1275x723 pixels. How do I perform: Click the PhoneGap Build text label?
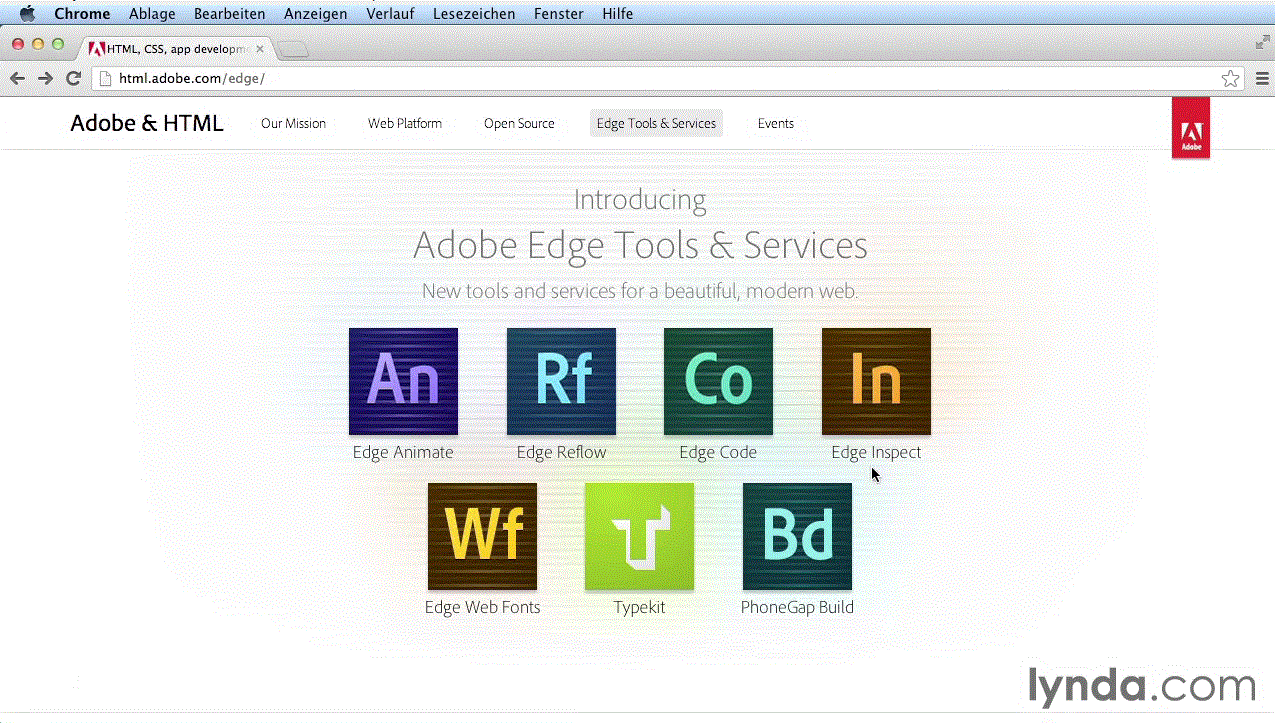coord(797,607)
